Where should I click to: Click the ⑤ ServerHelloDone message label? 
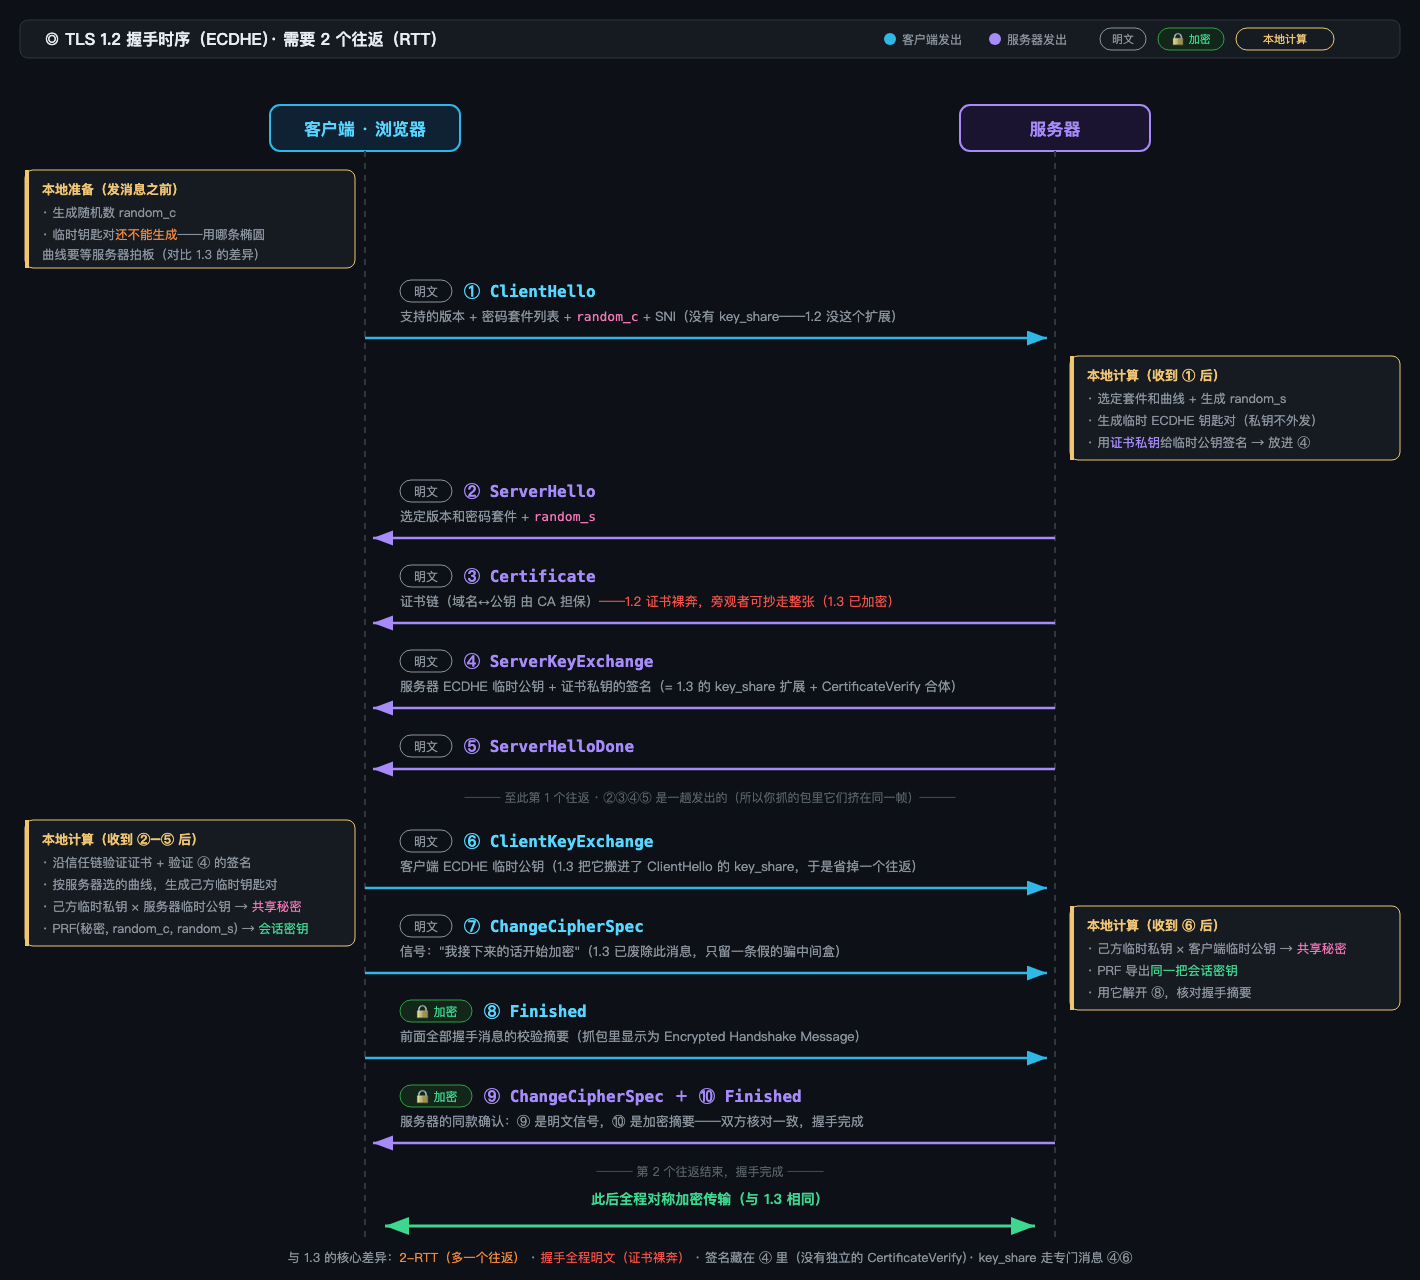549,746
